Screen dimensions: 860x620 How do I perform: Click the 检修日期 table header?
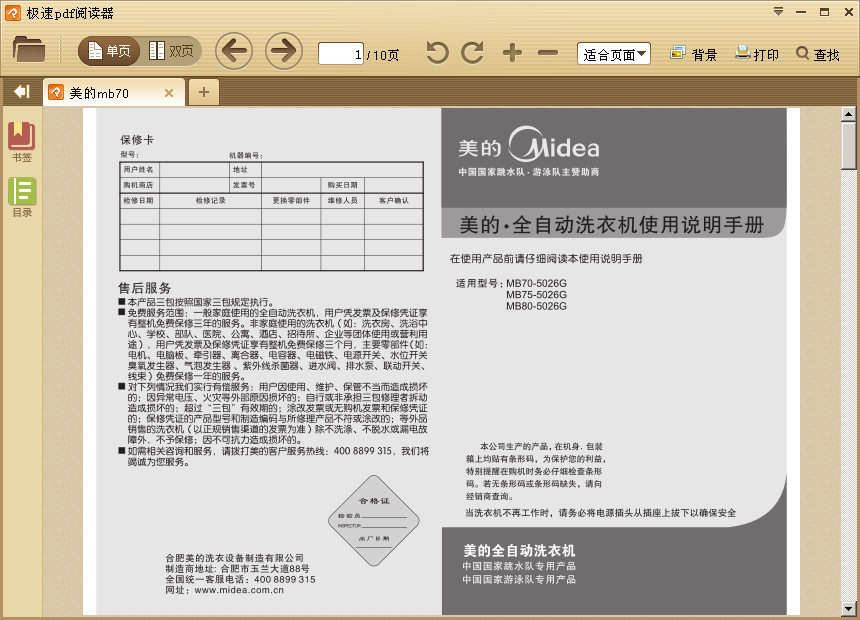pyautogui.click(x=139, y=201)
